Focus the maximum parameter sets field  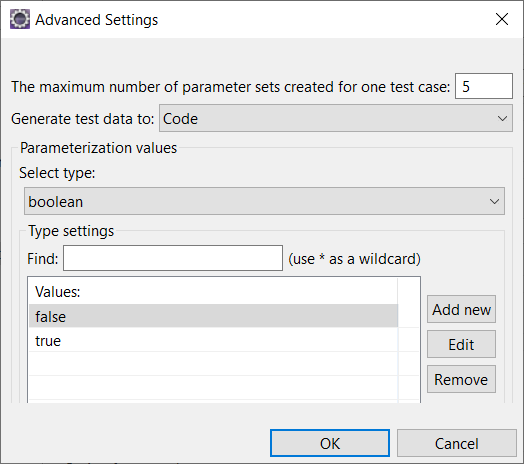point(484,86)
